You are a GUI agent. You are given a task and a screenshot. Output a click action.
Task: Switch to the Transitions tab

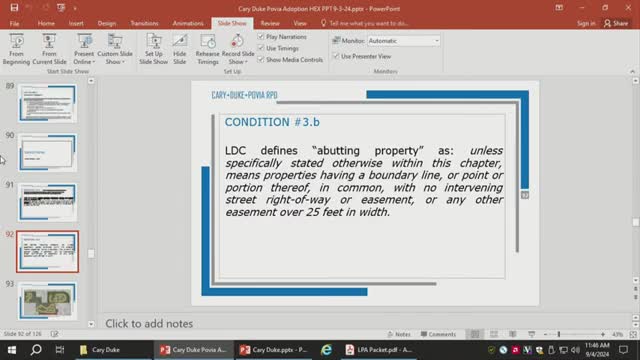coord(144,23)
